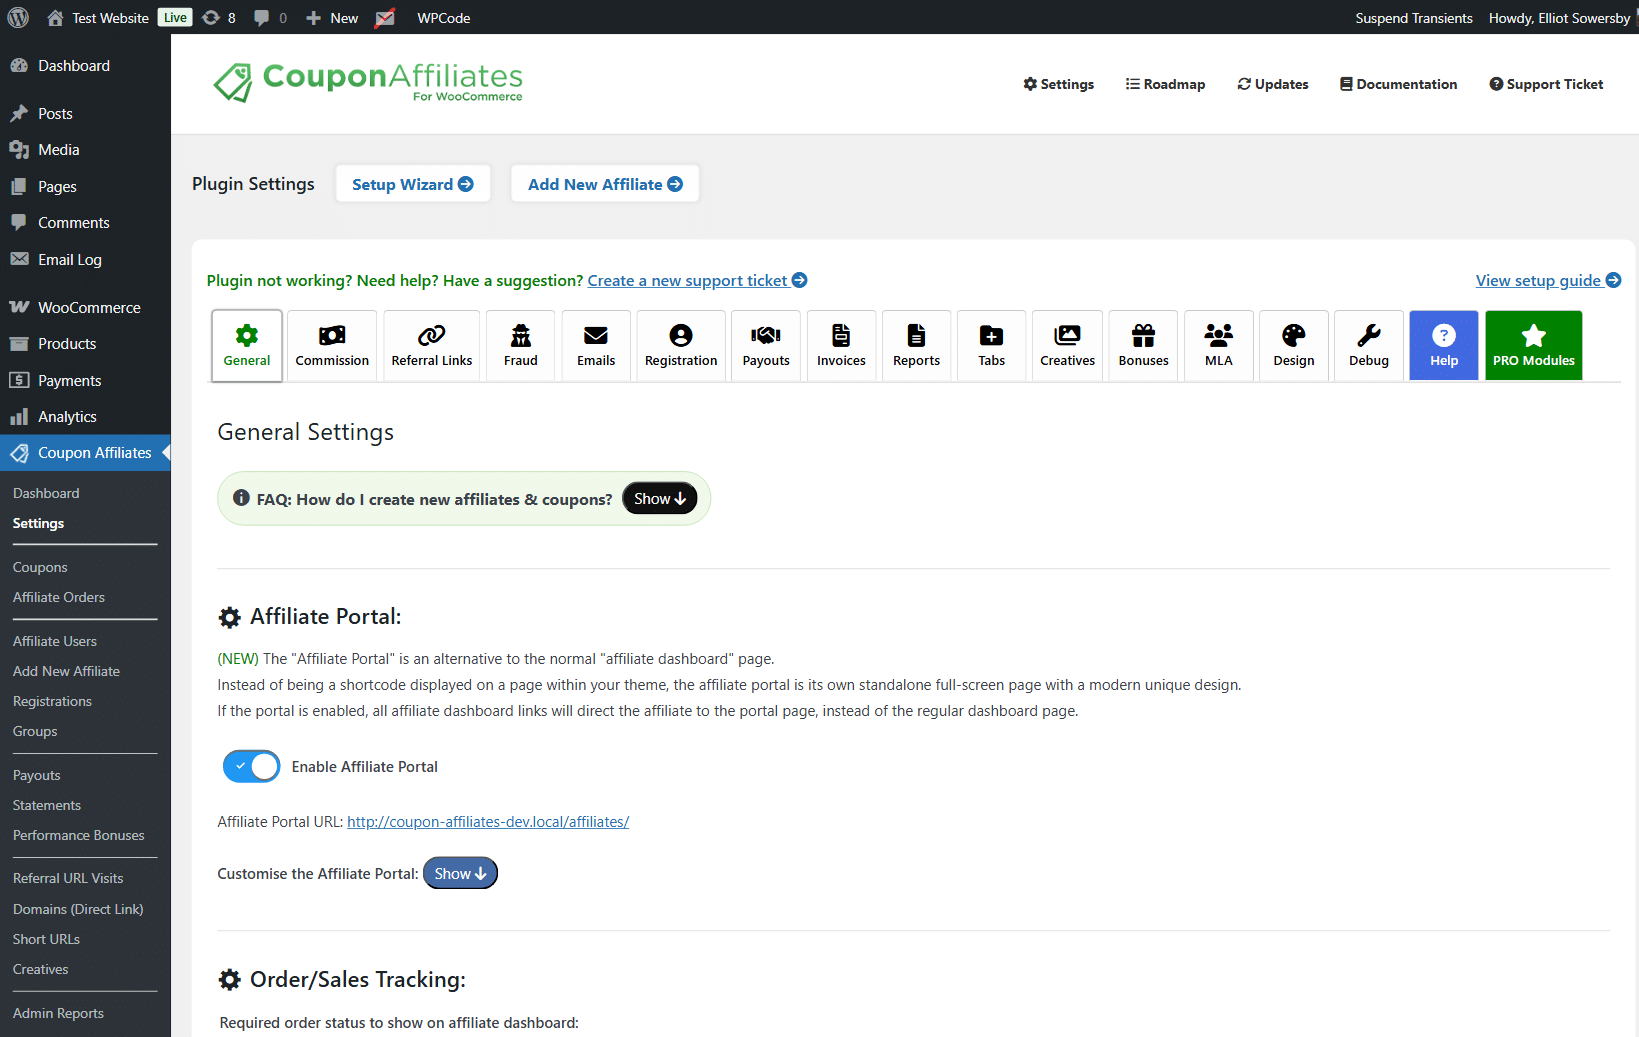Screen dimensions: 1639x1037
Task: Open the Registration tab
Action: click(681, 346)
